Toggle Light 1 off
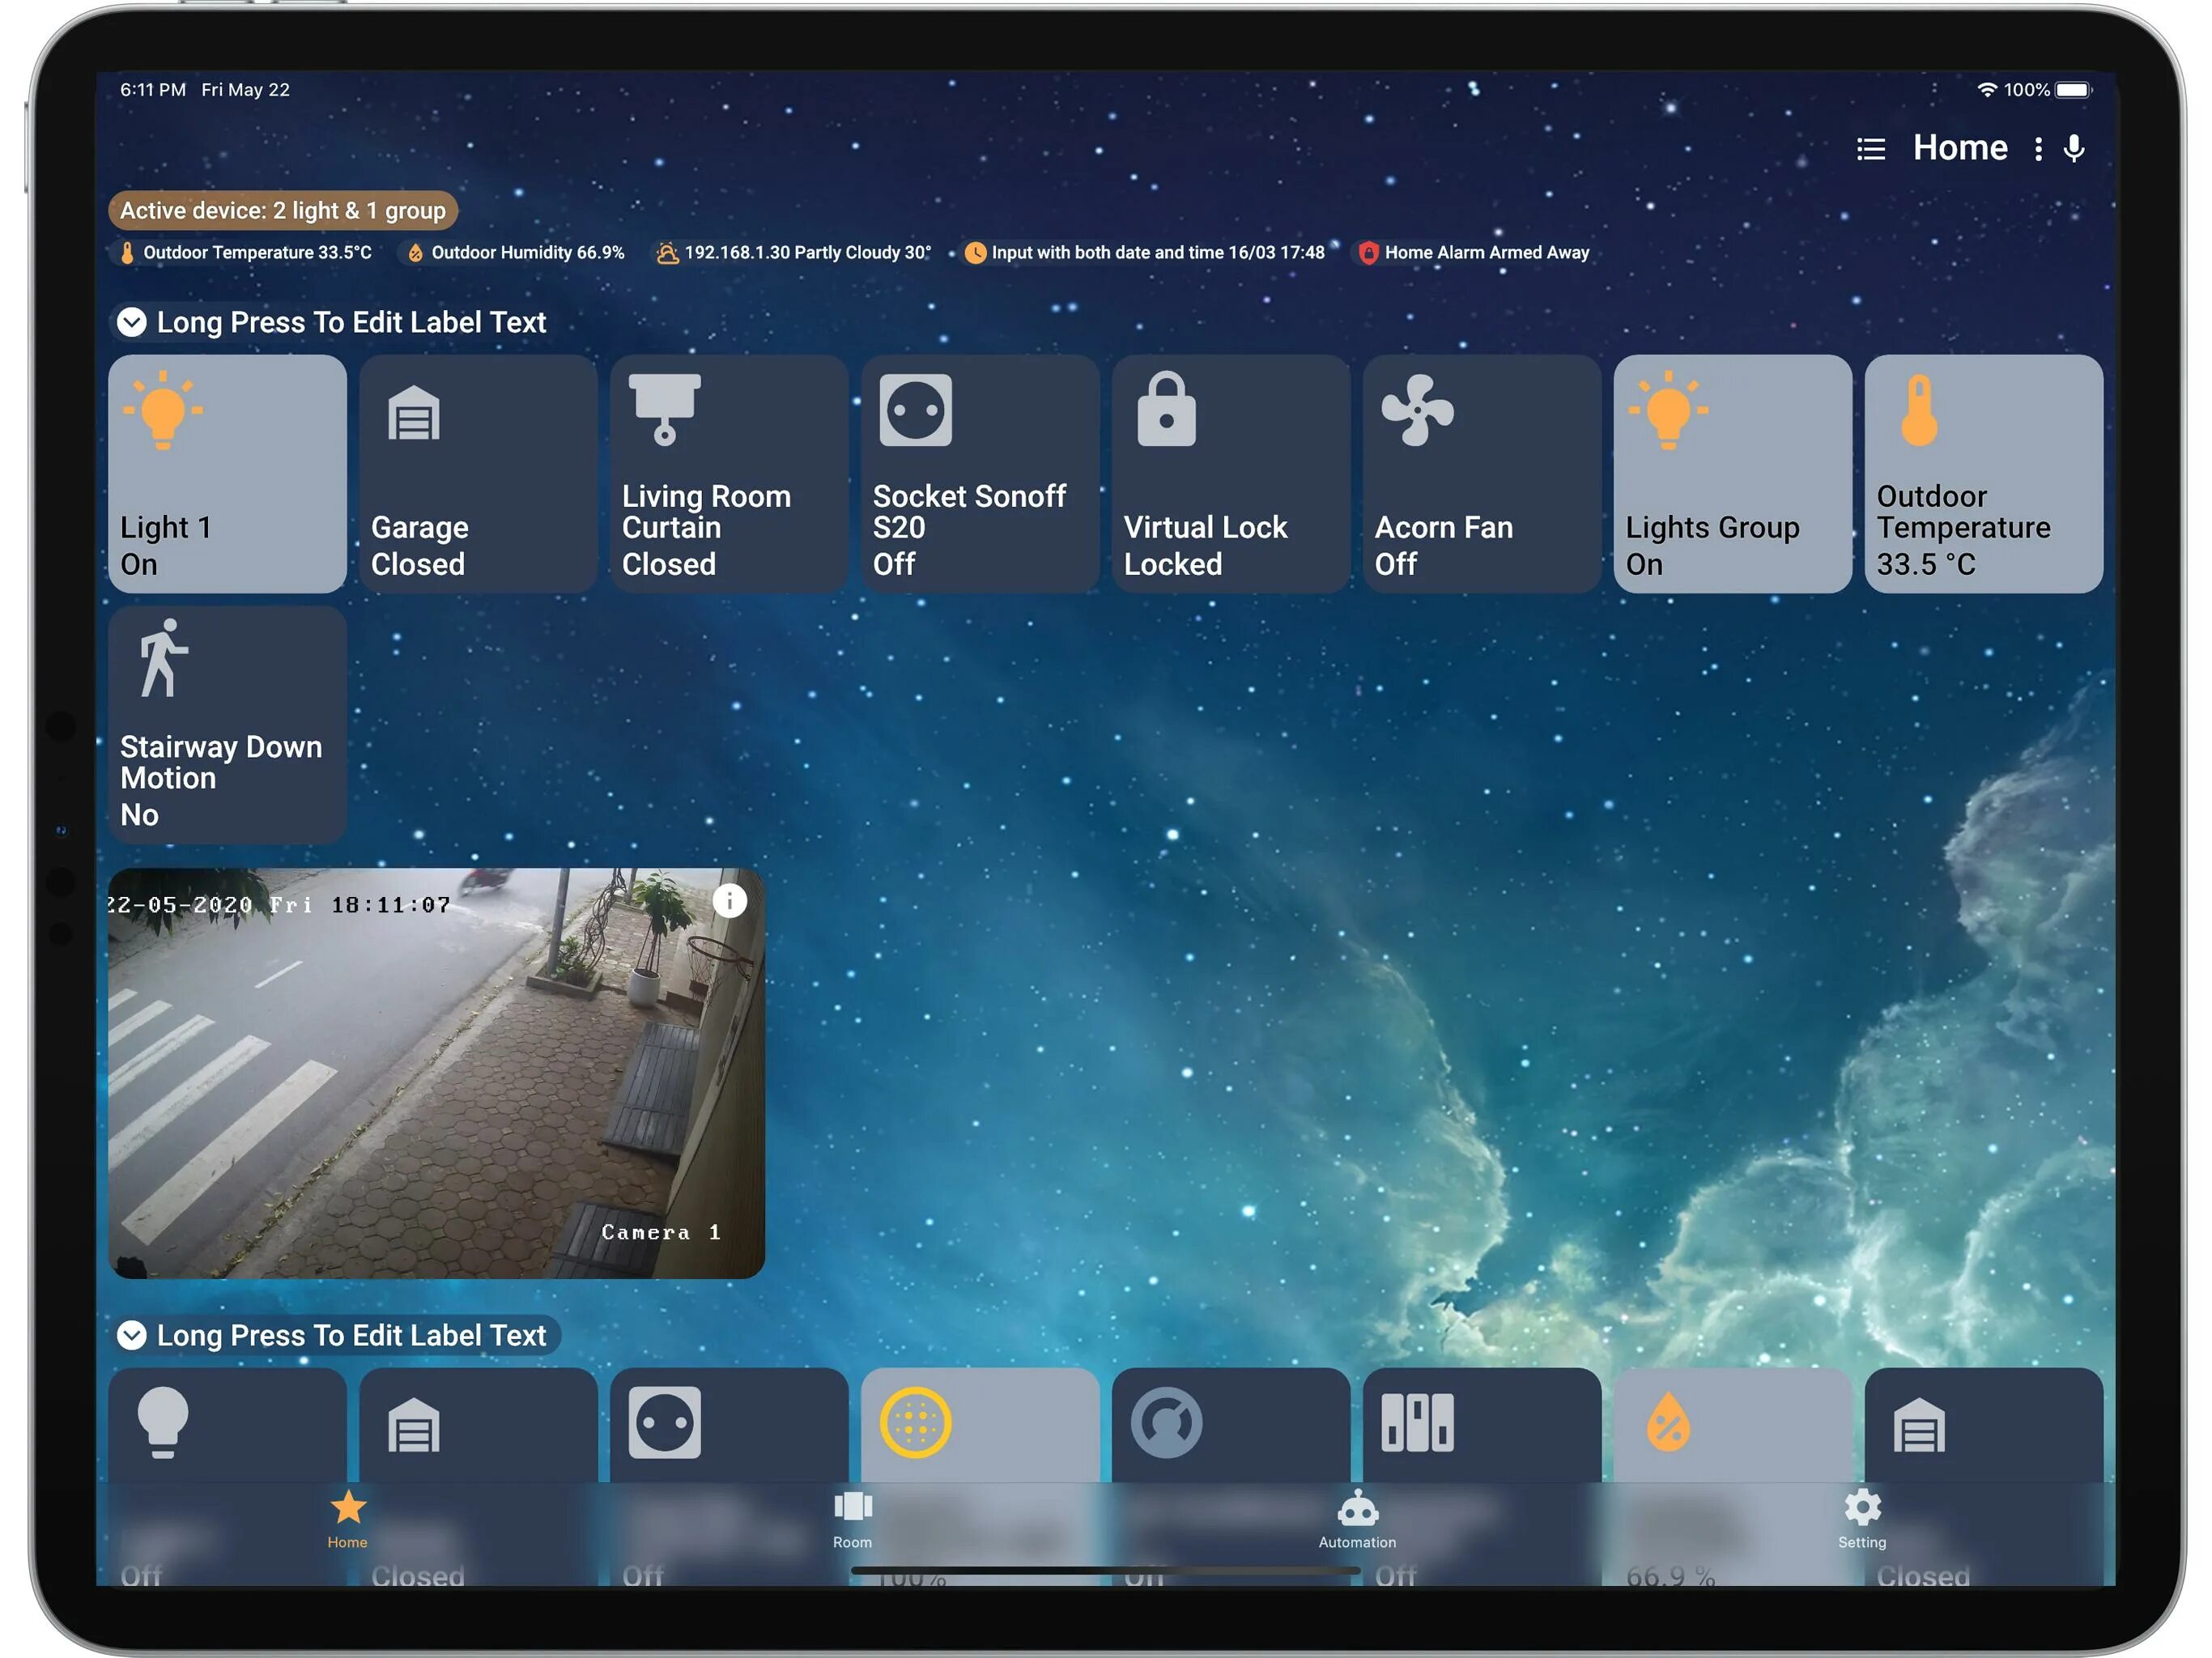This screenshot has width=2212, height=1658. [227, 473]
